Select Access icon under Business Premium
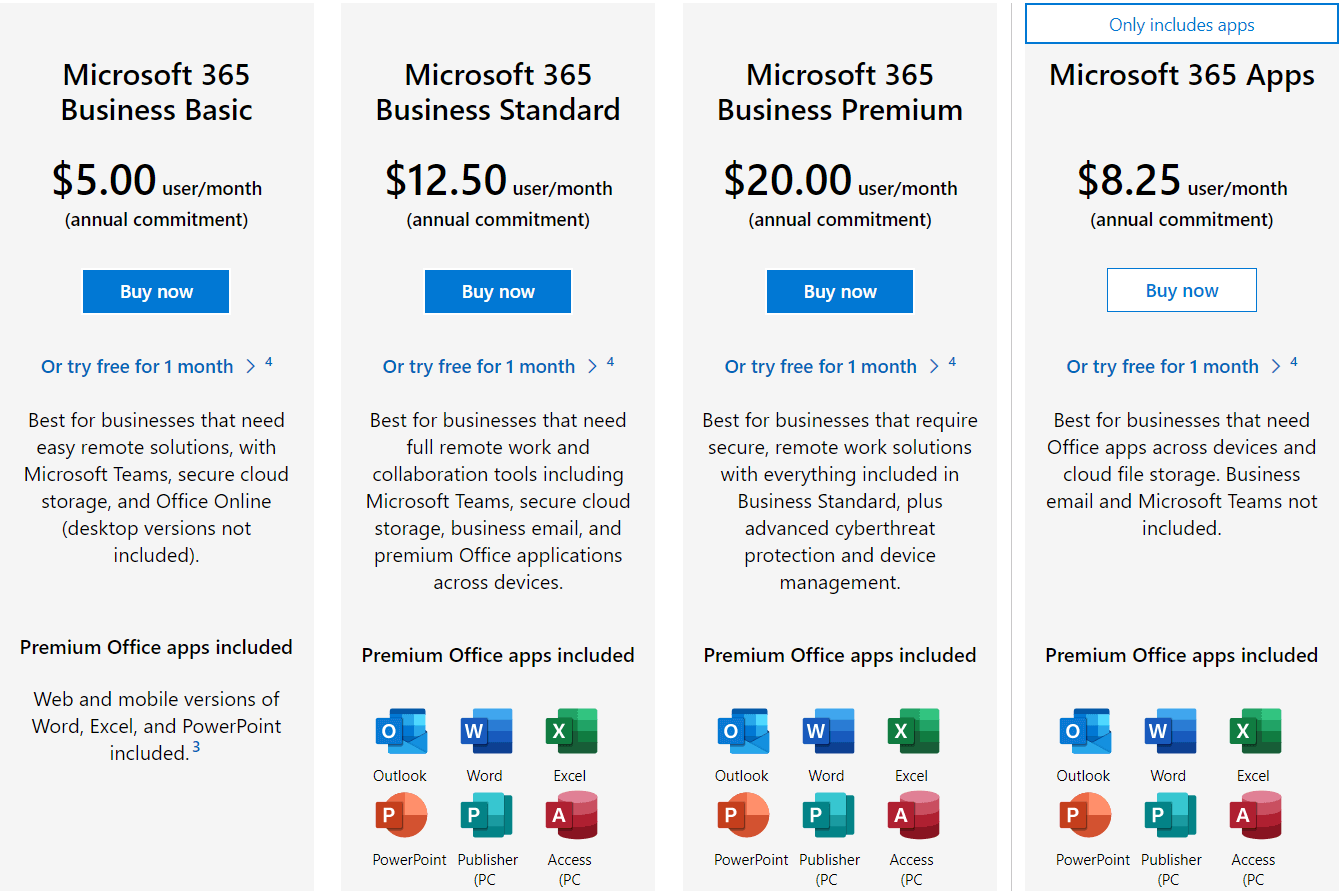Viewport: 1340px width, 891px height. [913, 815]
